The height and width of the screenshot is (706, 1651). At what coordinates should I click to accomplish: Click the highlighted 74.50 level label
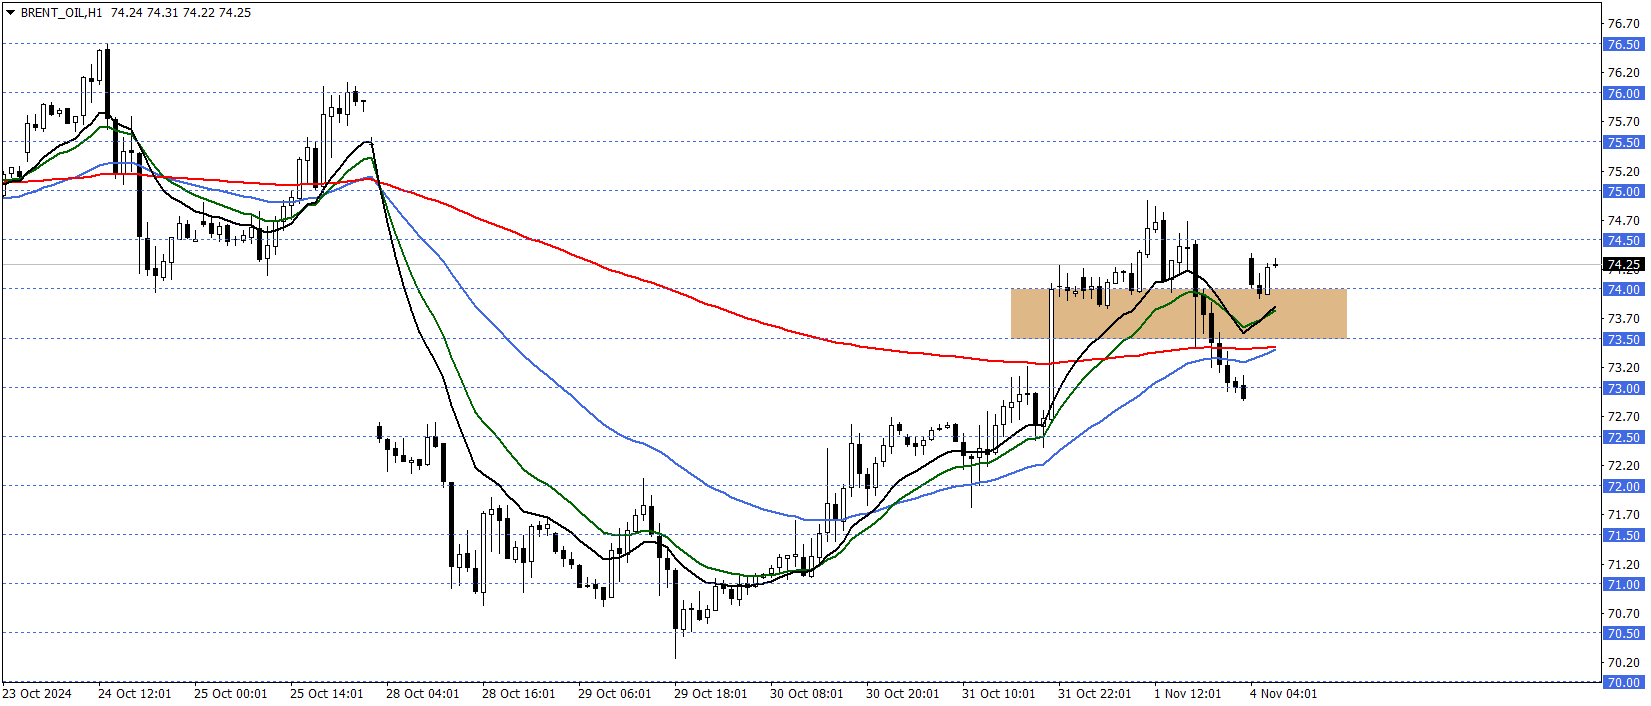pos(1623,240)
